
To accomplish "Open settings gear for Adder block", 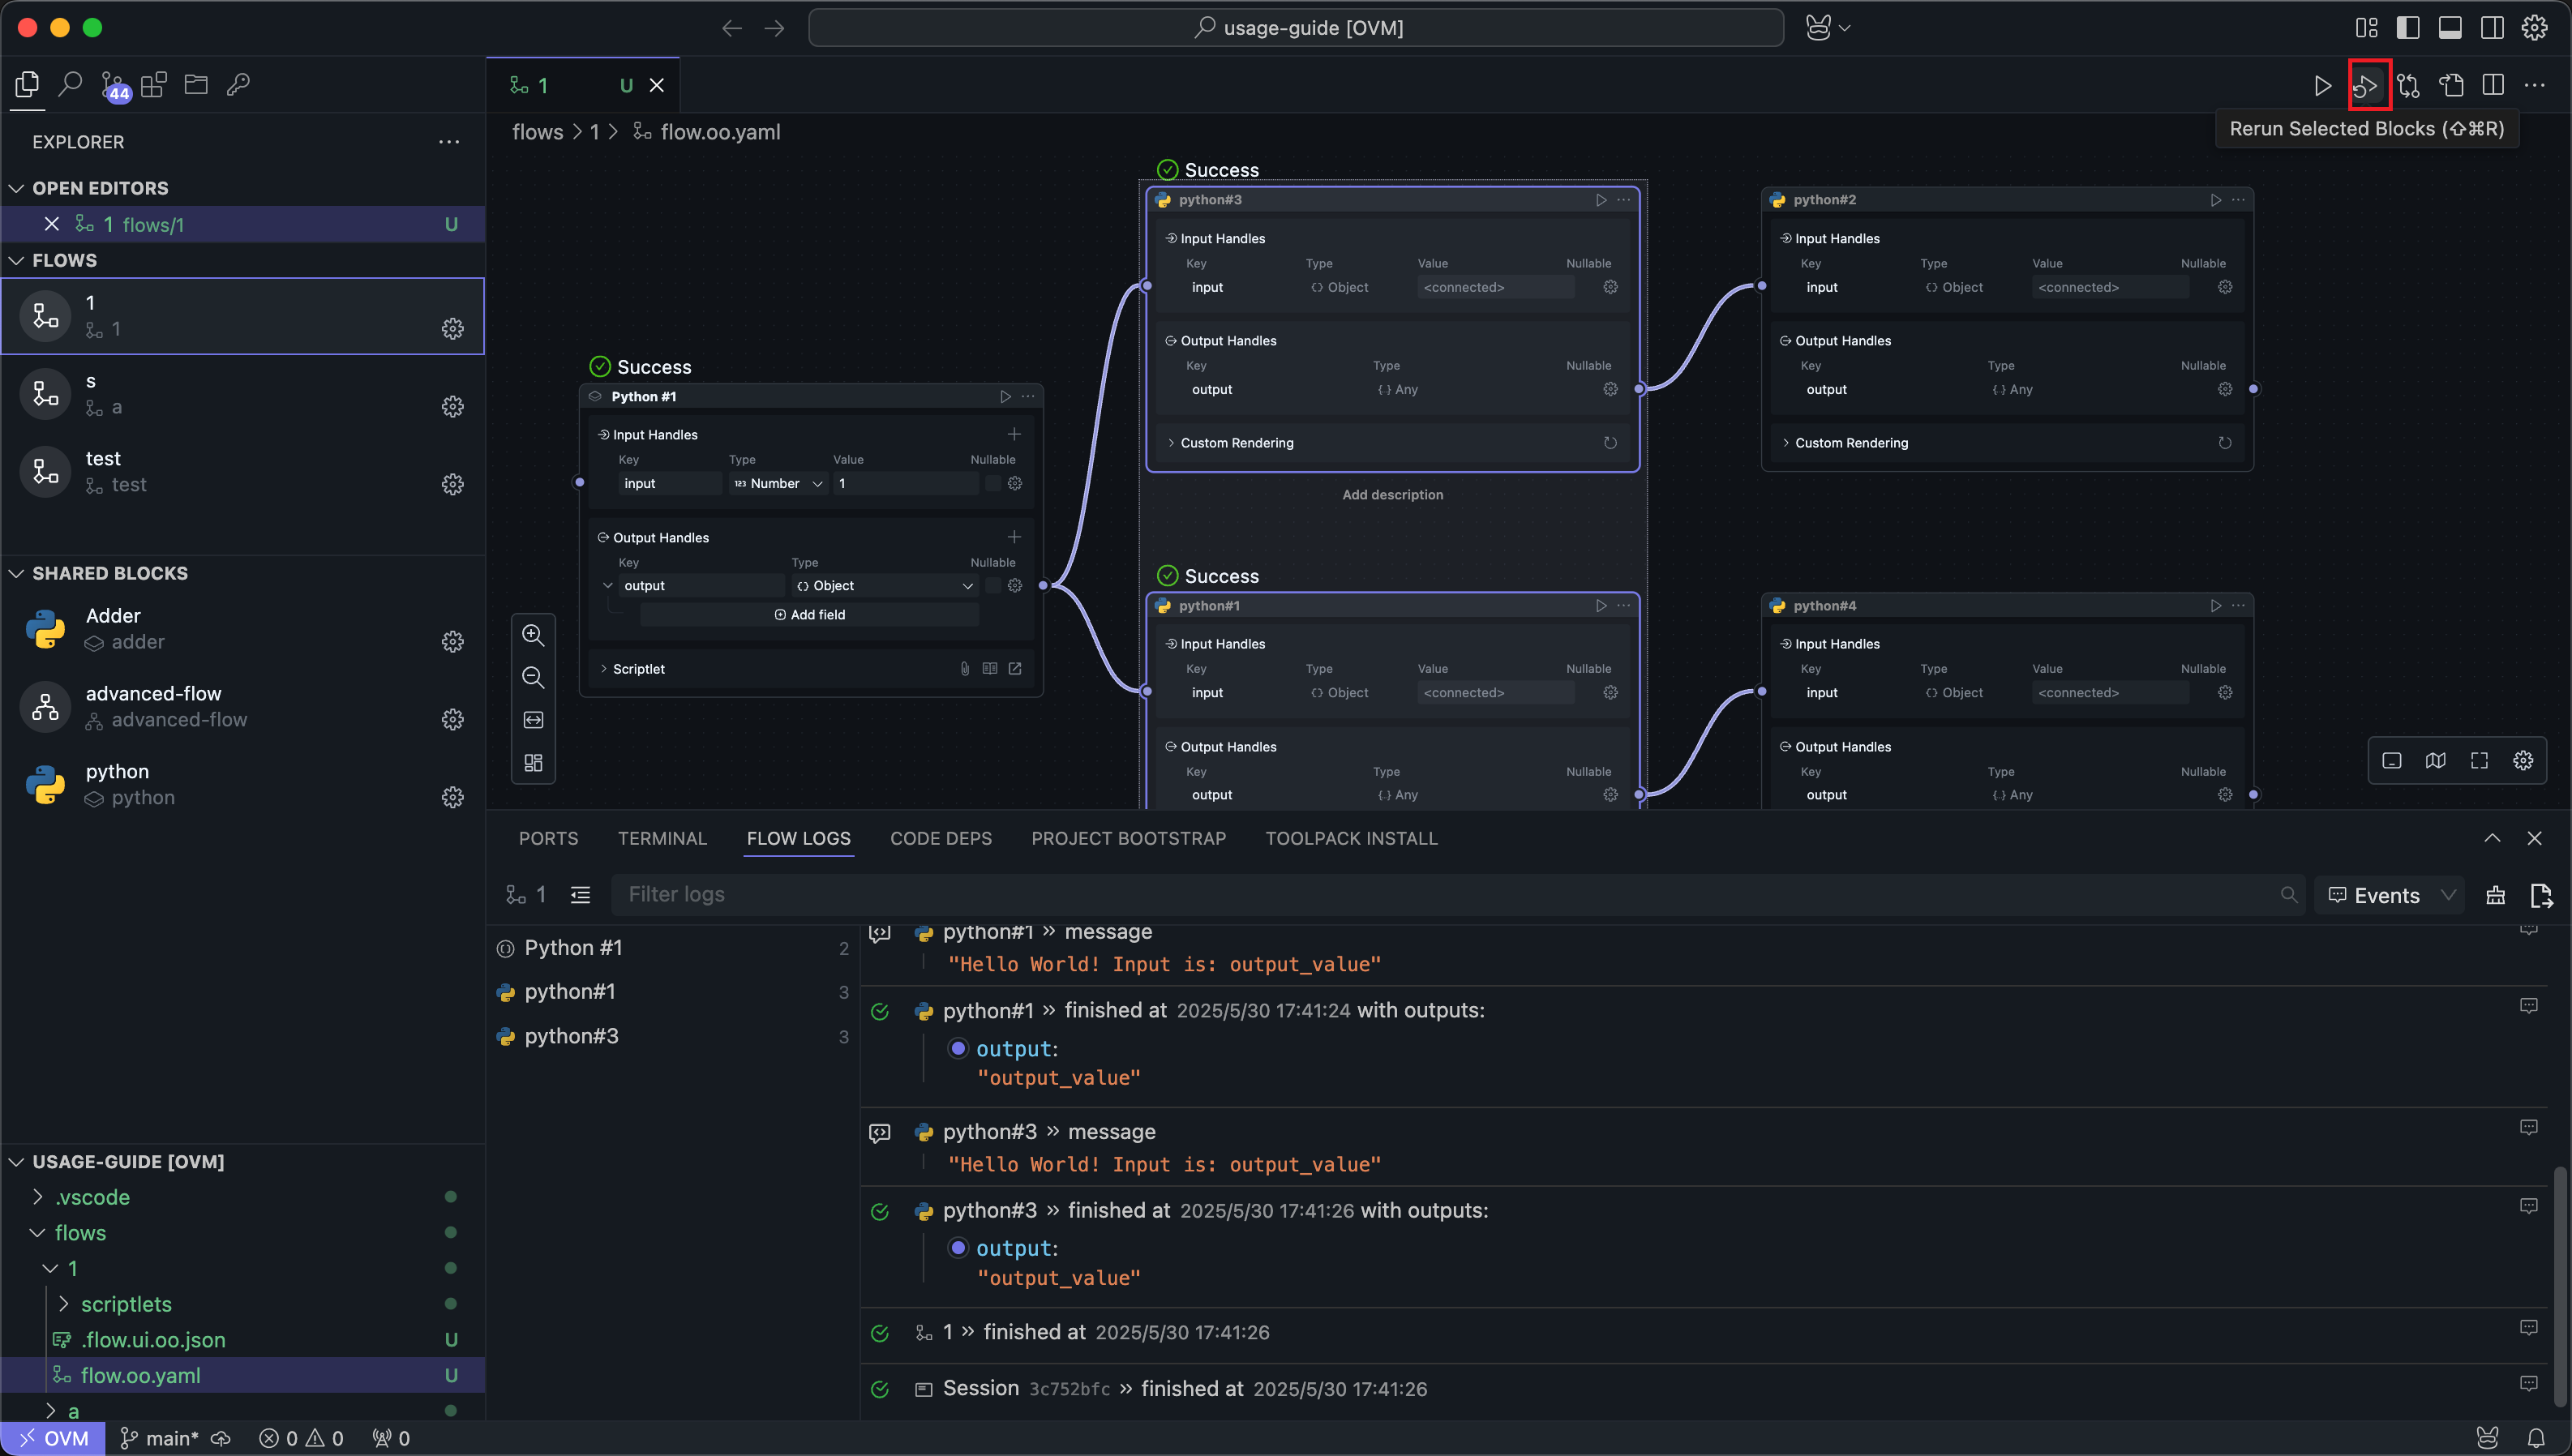I will point(452,641).
